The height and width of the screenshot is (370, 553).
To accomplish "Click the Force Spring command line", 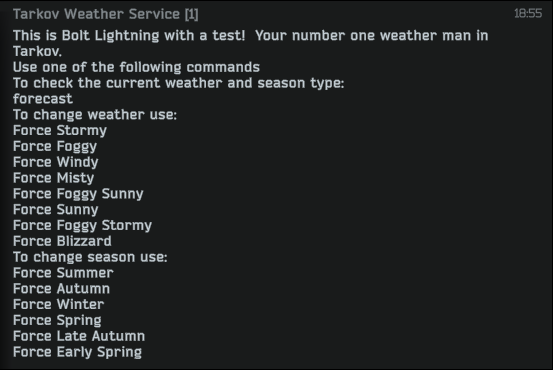I will pos(57,320).
